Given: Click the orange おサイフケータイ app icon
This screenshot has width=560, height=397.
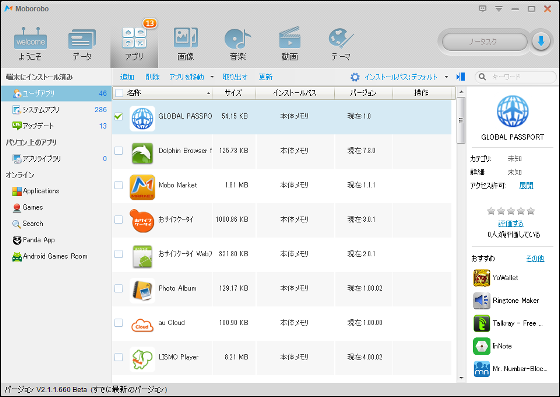Looking at the screenshot, I should pyautogui.click(x=142, y=221).
